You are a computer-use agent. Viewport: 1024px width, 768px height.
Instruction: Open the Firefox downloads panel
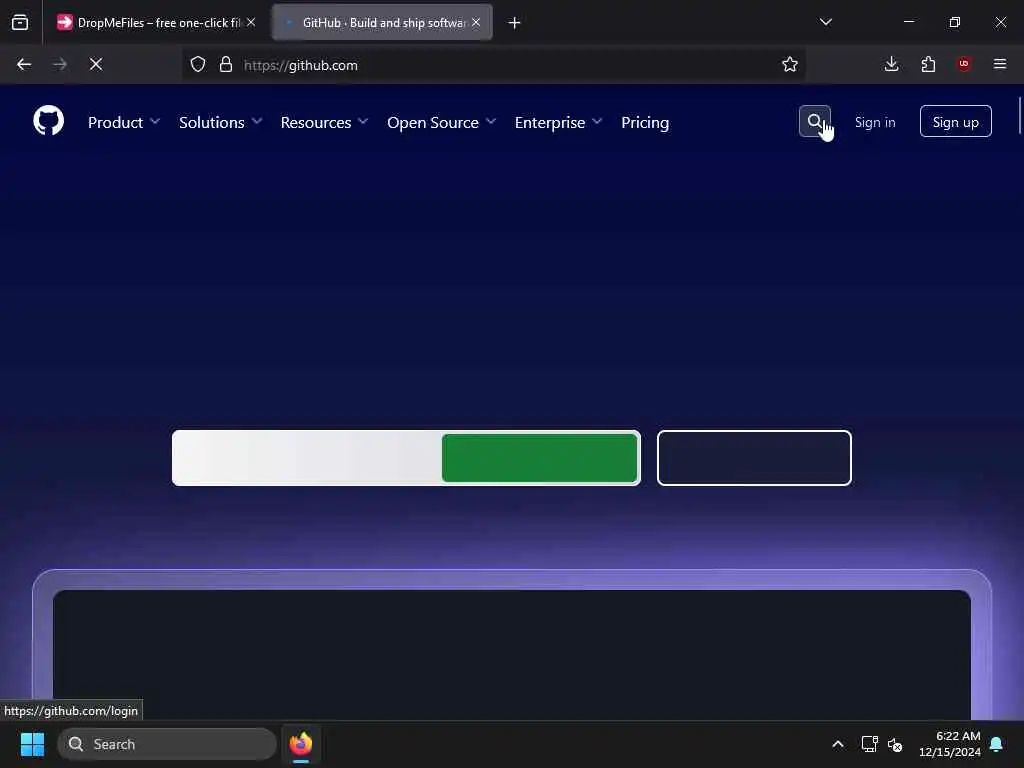tap(891, 65)
